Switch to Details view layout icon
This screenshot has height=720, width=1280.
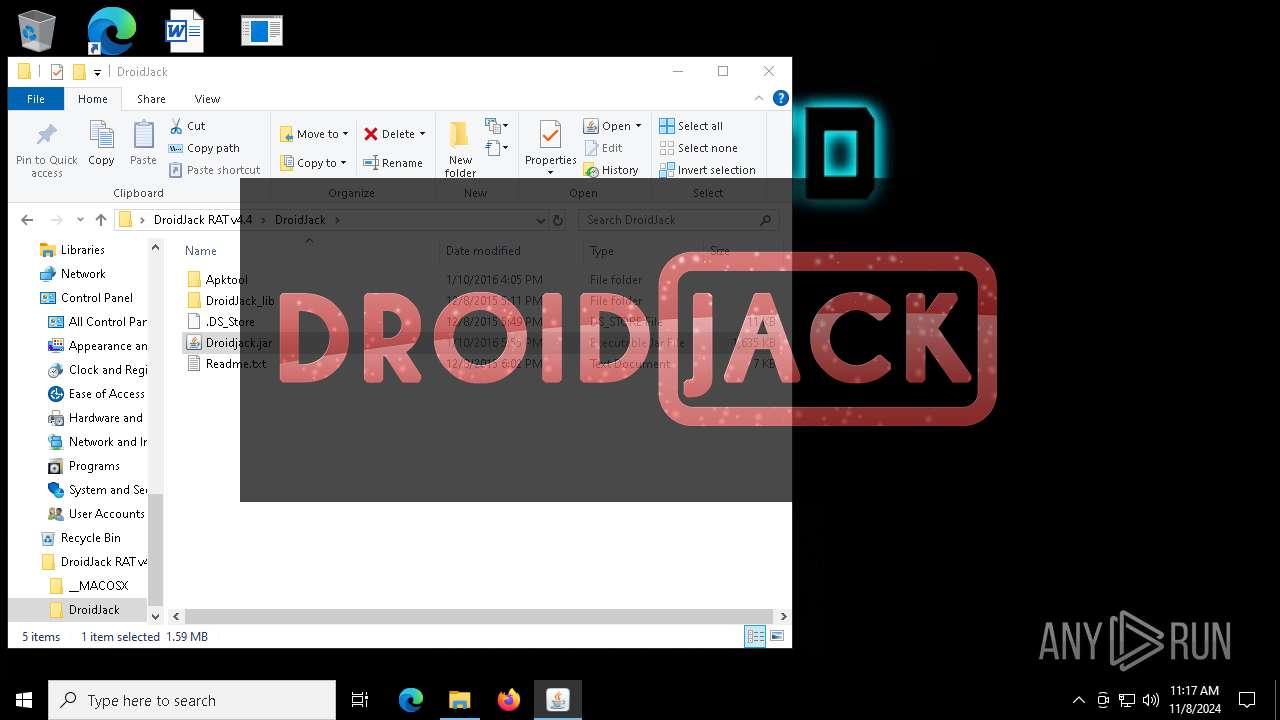pos(755,636)
